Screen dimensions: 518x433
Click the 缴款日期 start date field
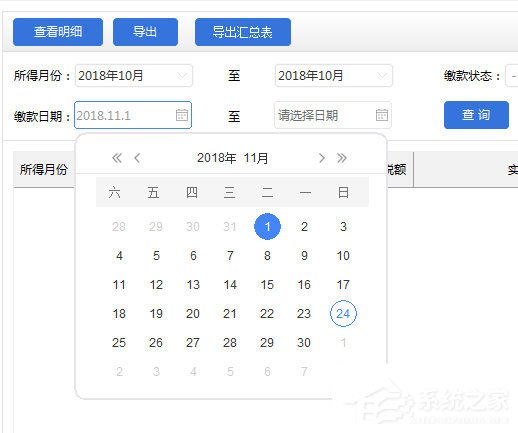click(133, 115)
